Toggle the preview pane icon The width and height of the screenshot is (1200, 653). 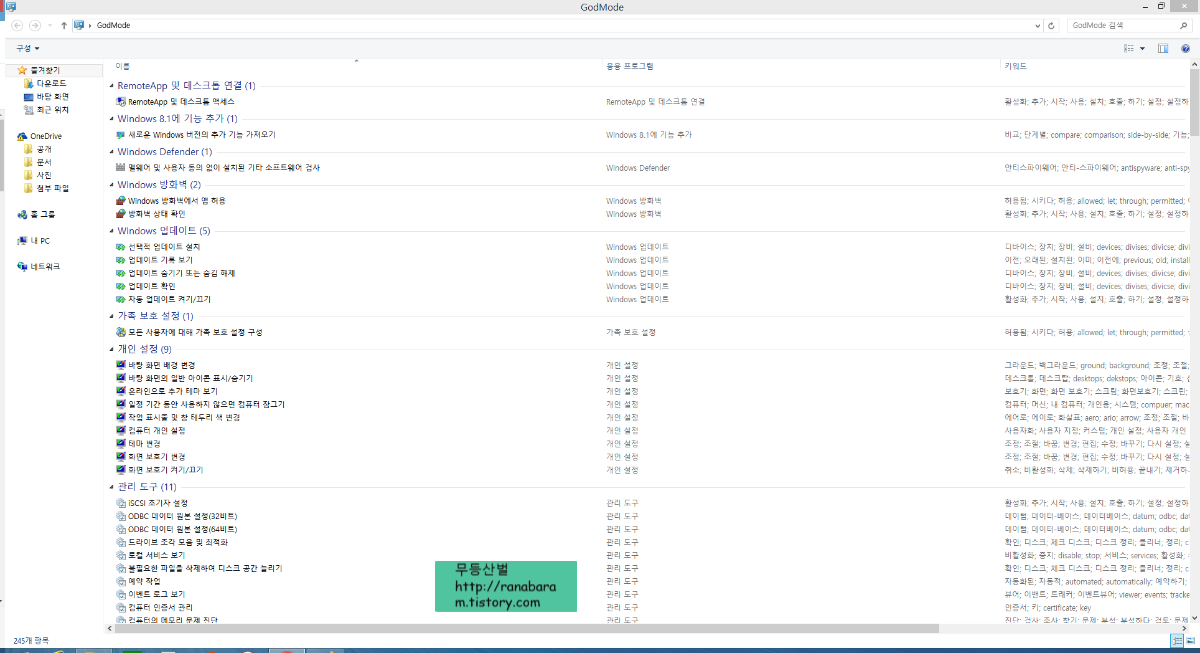pos(1163,48)
